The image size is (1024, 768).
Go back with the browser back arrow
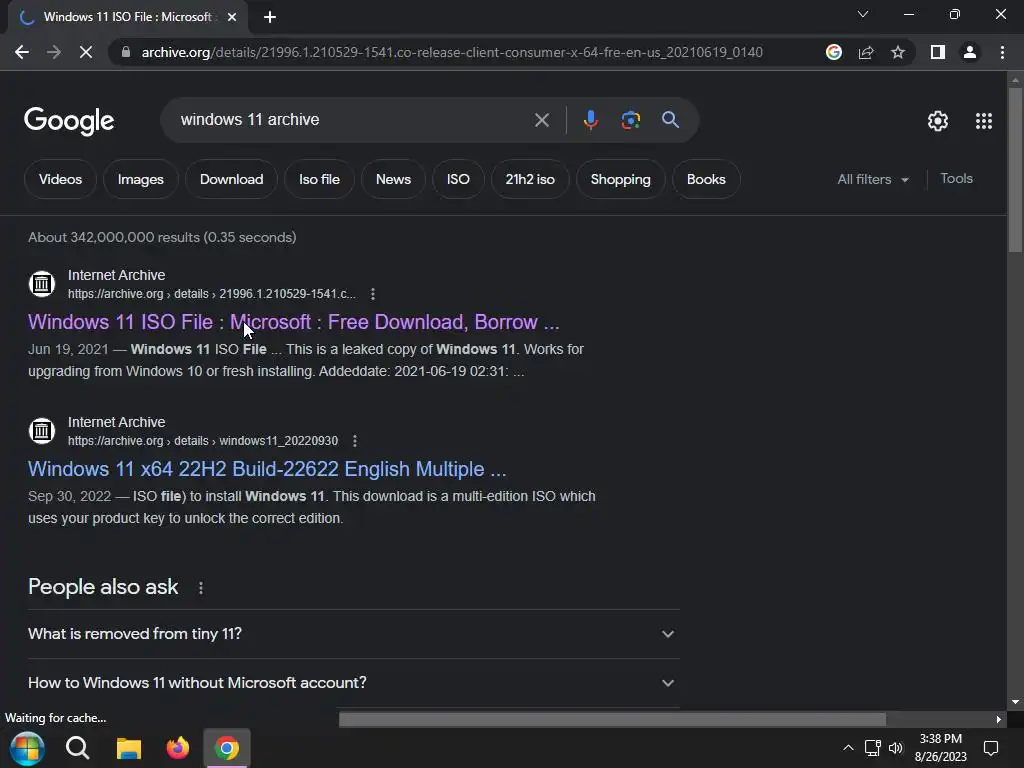[x=22, y=52]
